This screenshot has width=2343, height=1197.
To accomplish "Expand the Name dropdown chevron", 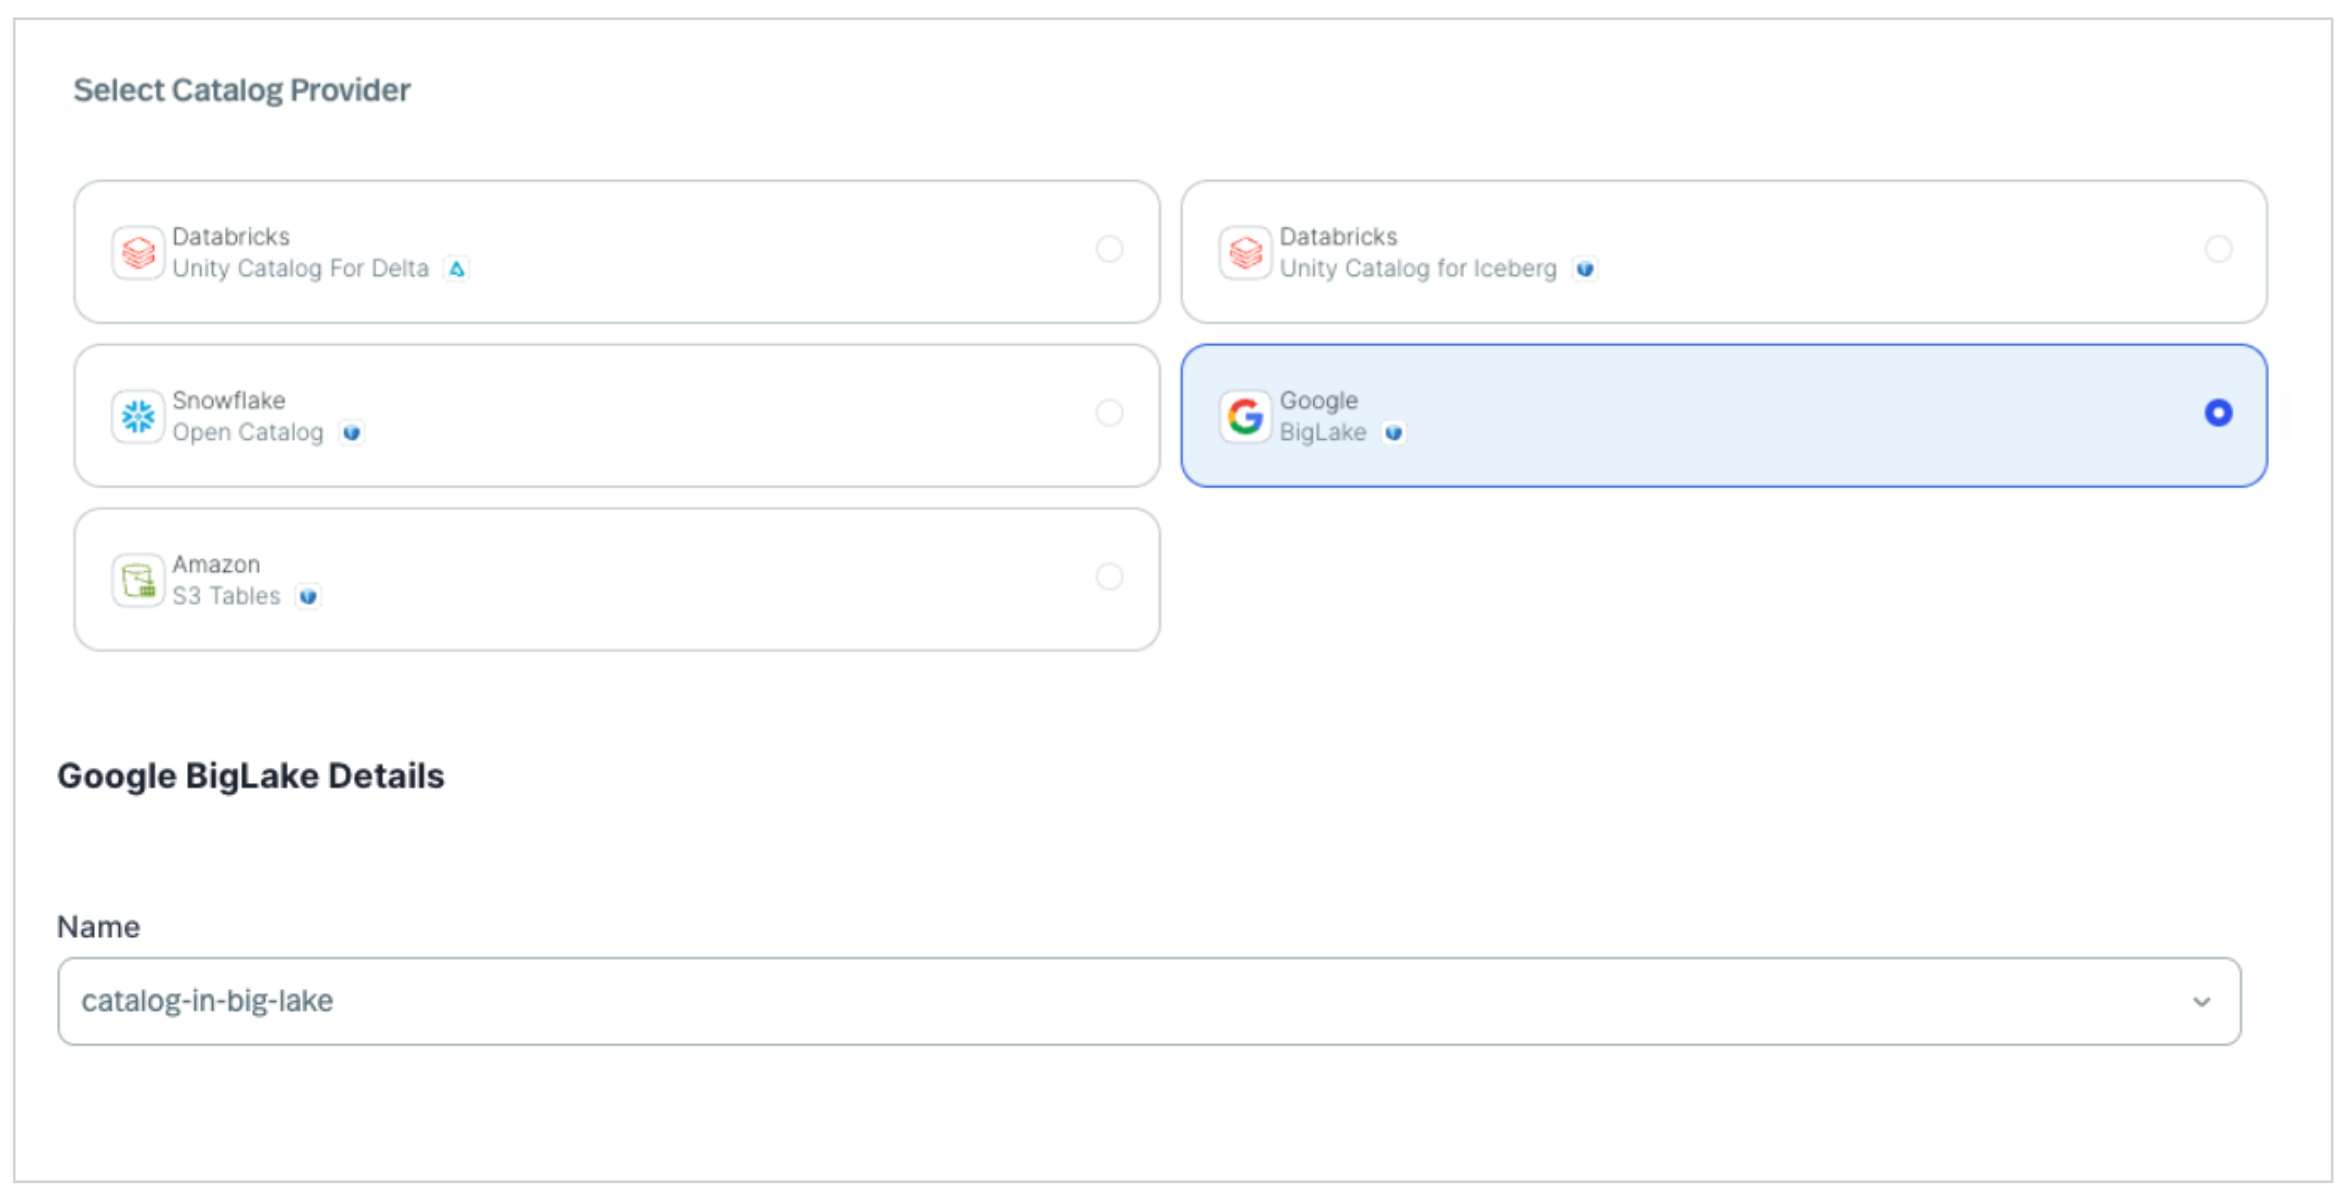I will [x=2201, y=1002].
